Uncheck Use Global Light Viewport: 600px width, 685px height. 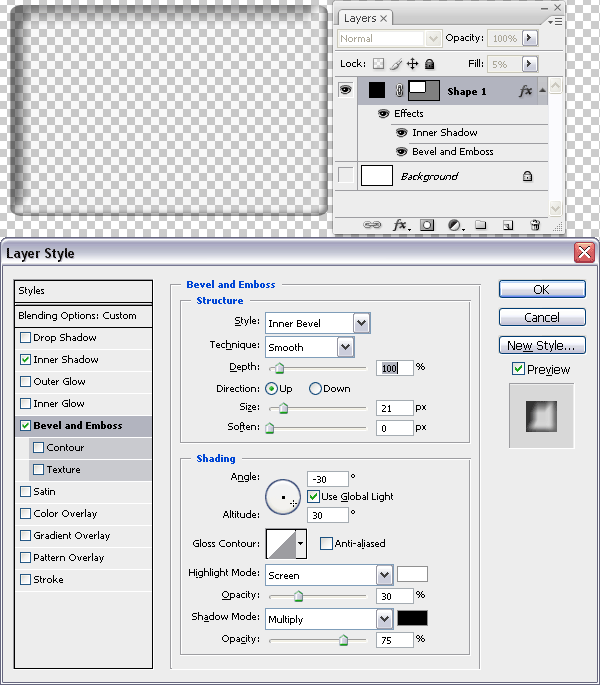[313, 496]
